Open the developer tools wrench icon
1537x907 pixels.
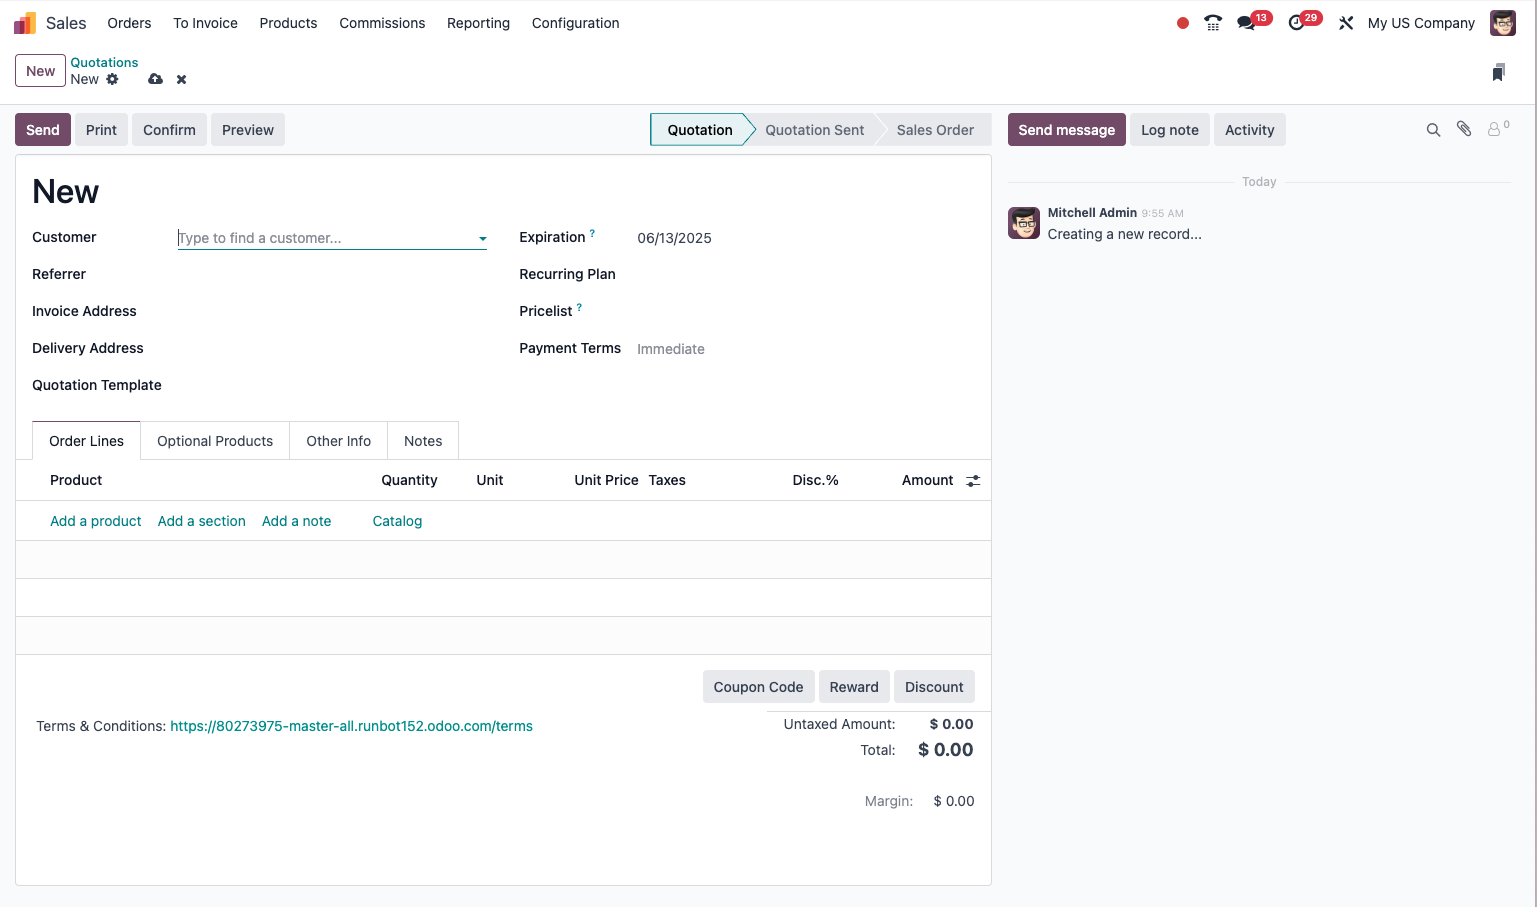coord(1346,23)
